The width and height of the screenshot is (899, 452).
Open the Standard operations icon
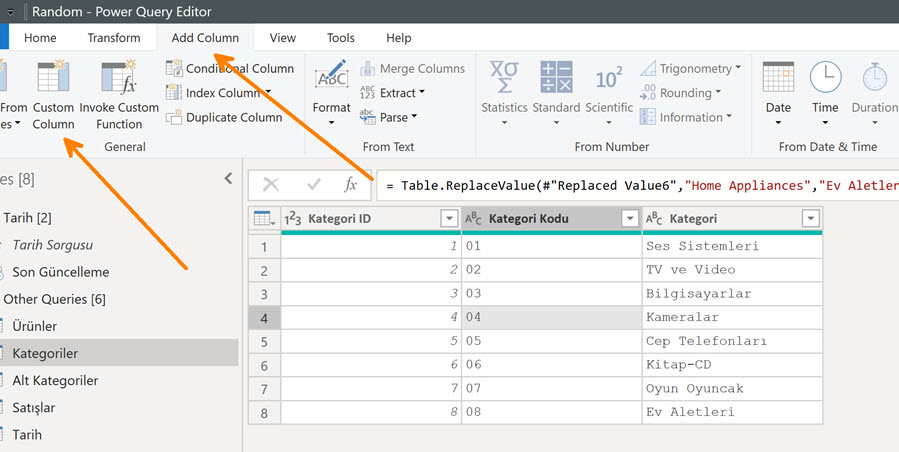(556, 77)
